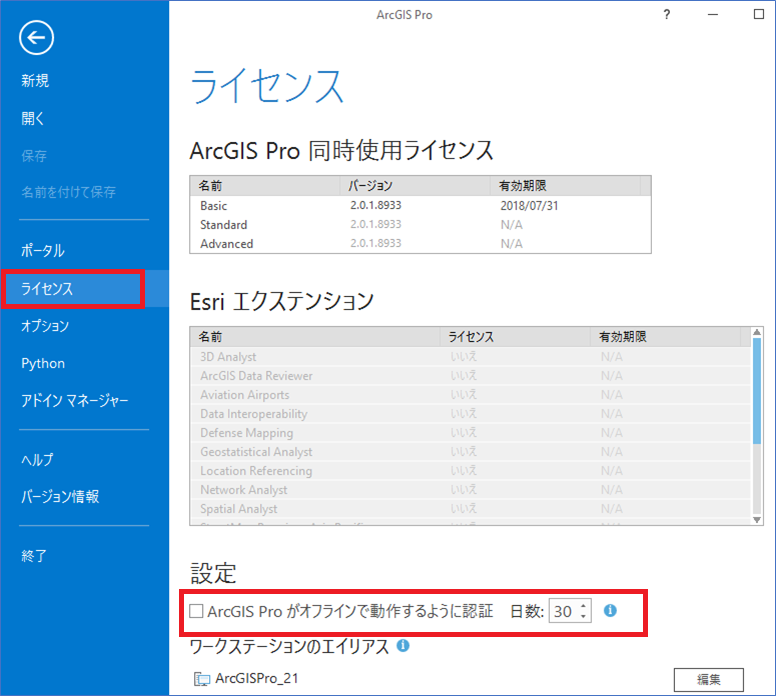776x696 pixels.
Task: Select the Location Referencing row
Action: pos(471,471)
